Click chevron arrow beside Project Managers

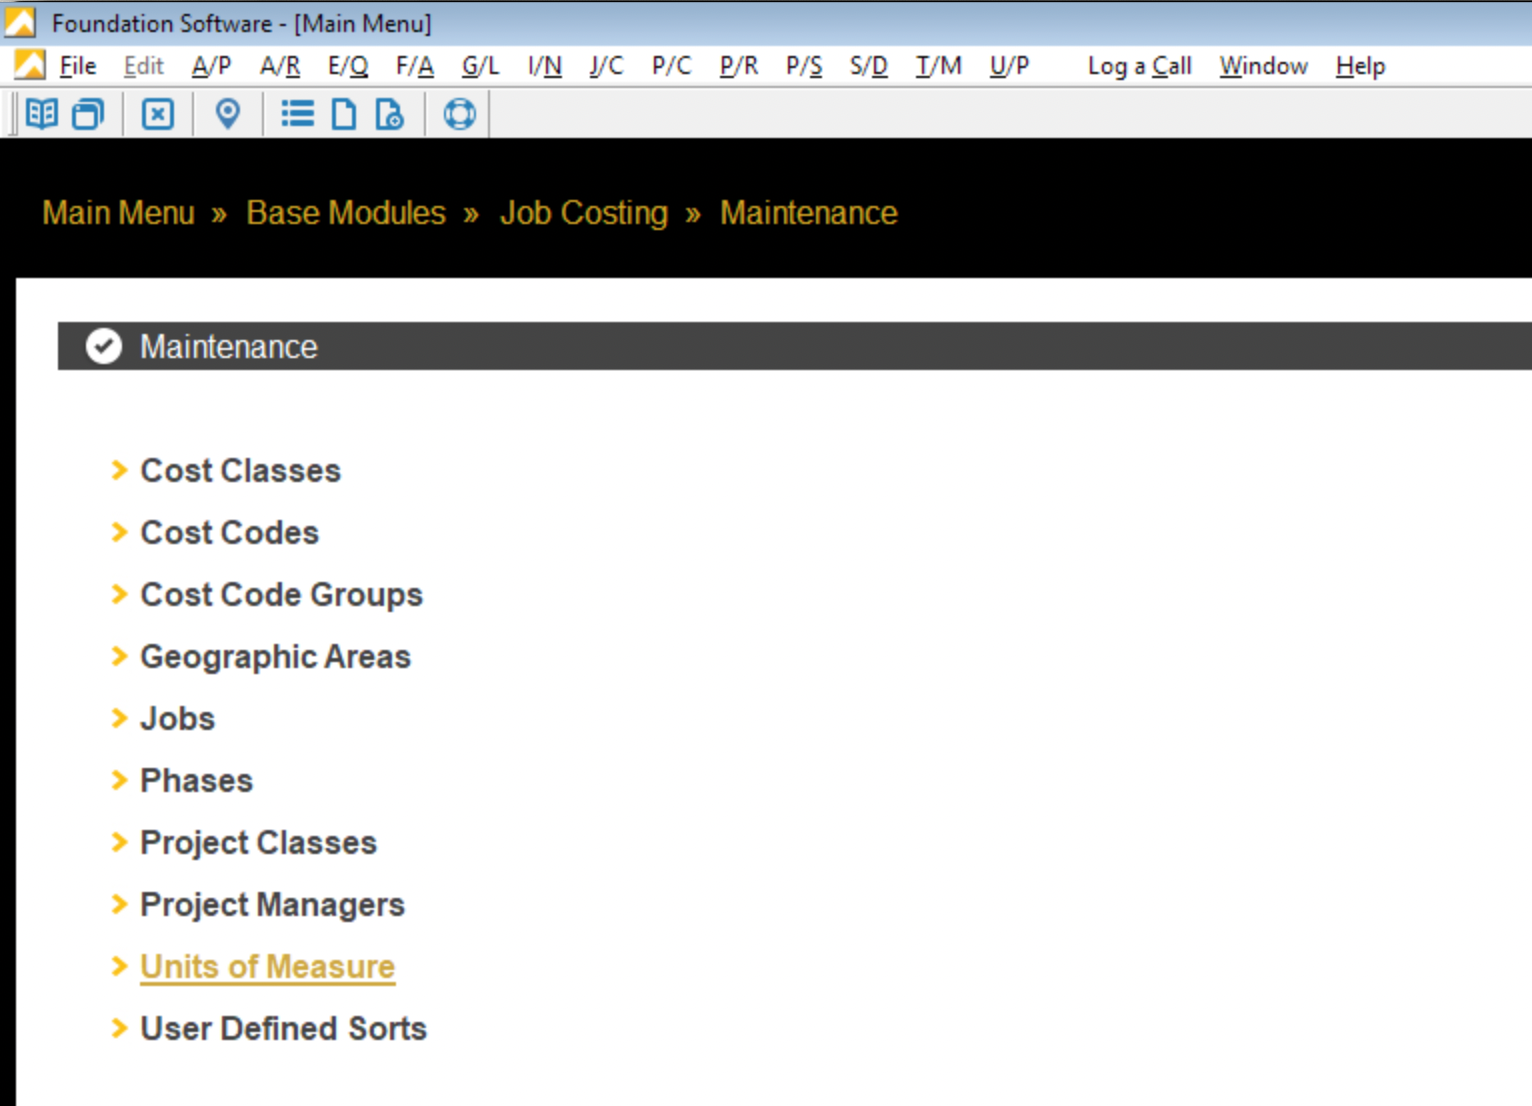click(119, 904)
